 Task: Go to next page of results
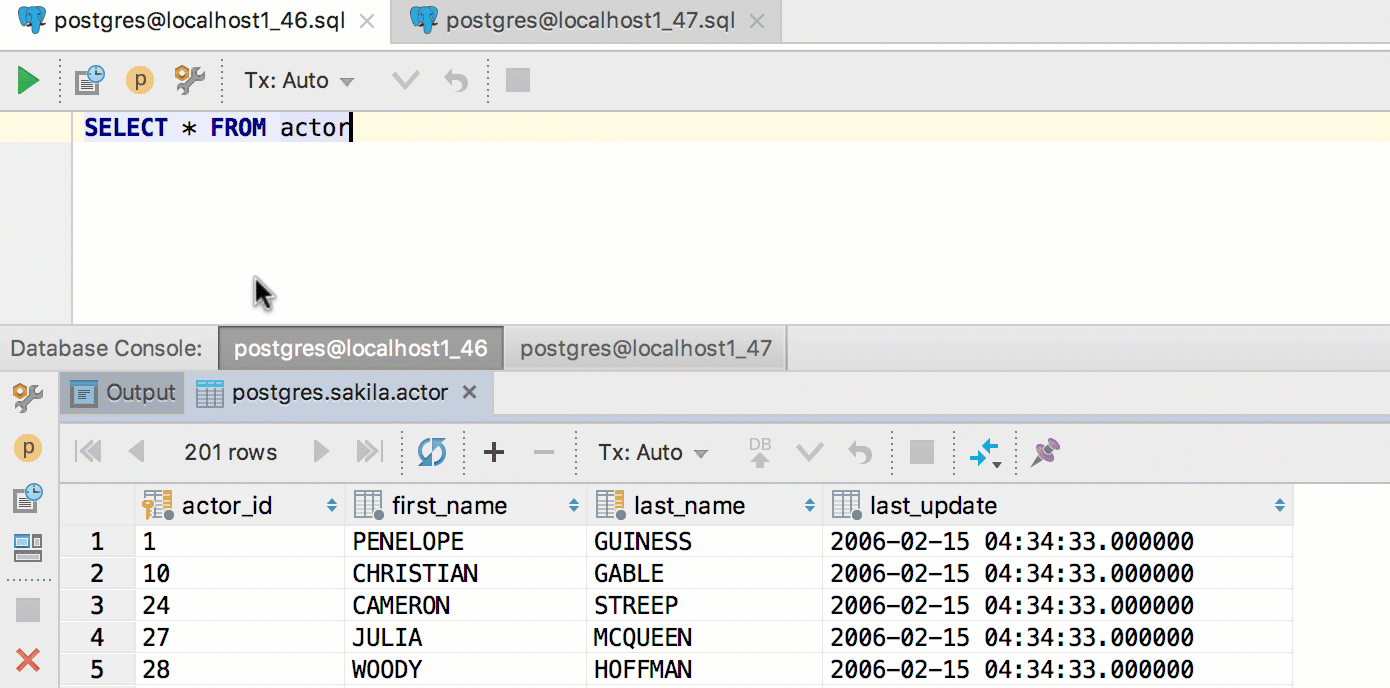click(x=321, y=452)
